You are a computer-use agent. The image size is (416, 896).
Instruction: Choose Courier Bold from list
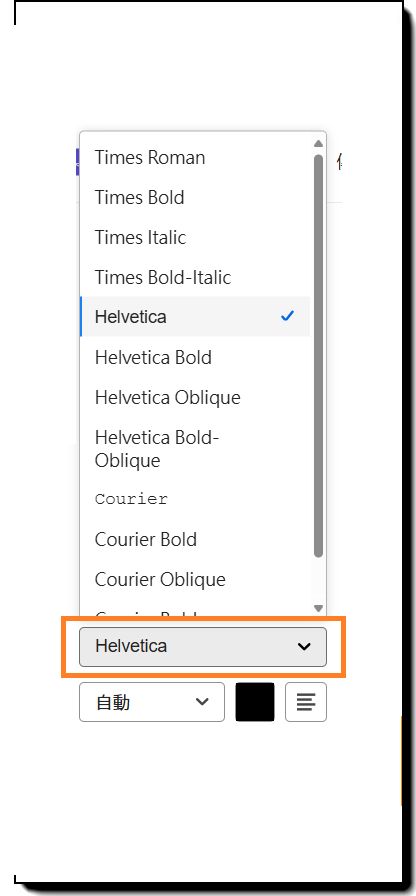195,539
